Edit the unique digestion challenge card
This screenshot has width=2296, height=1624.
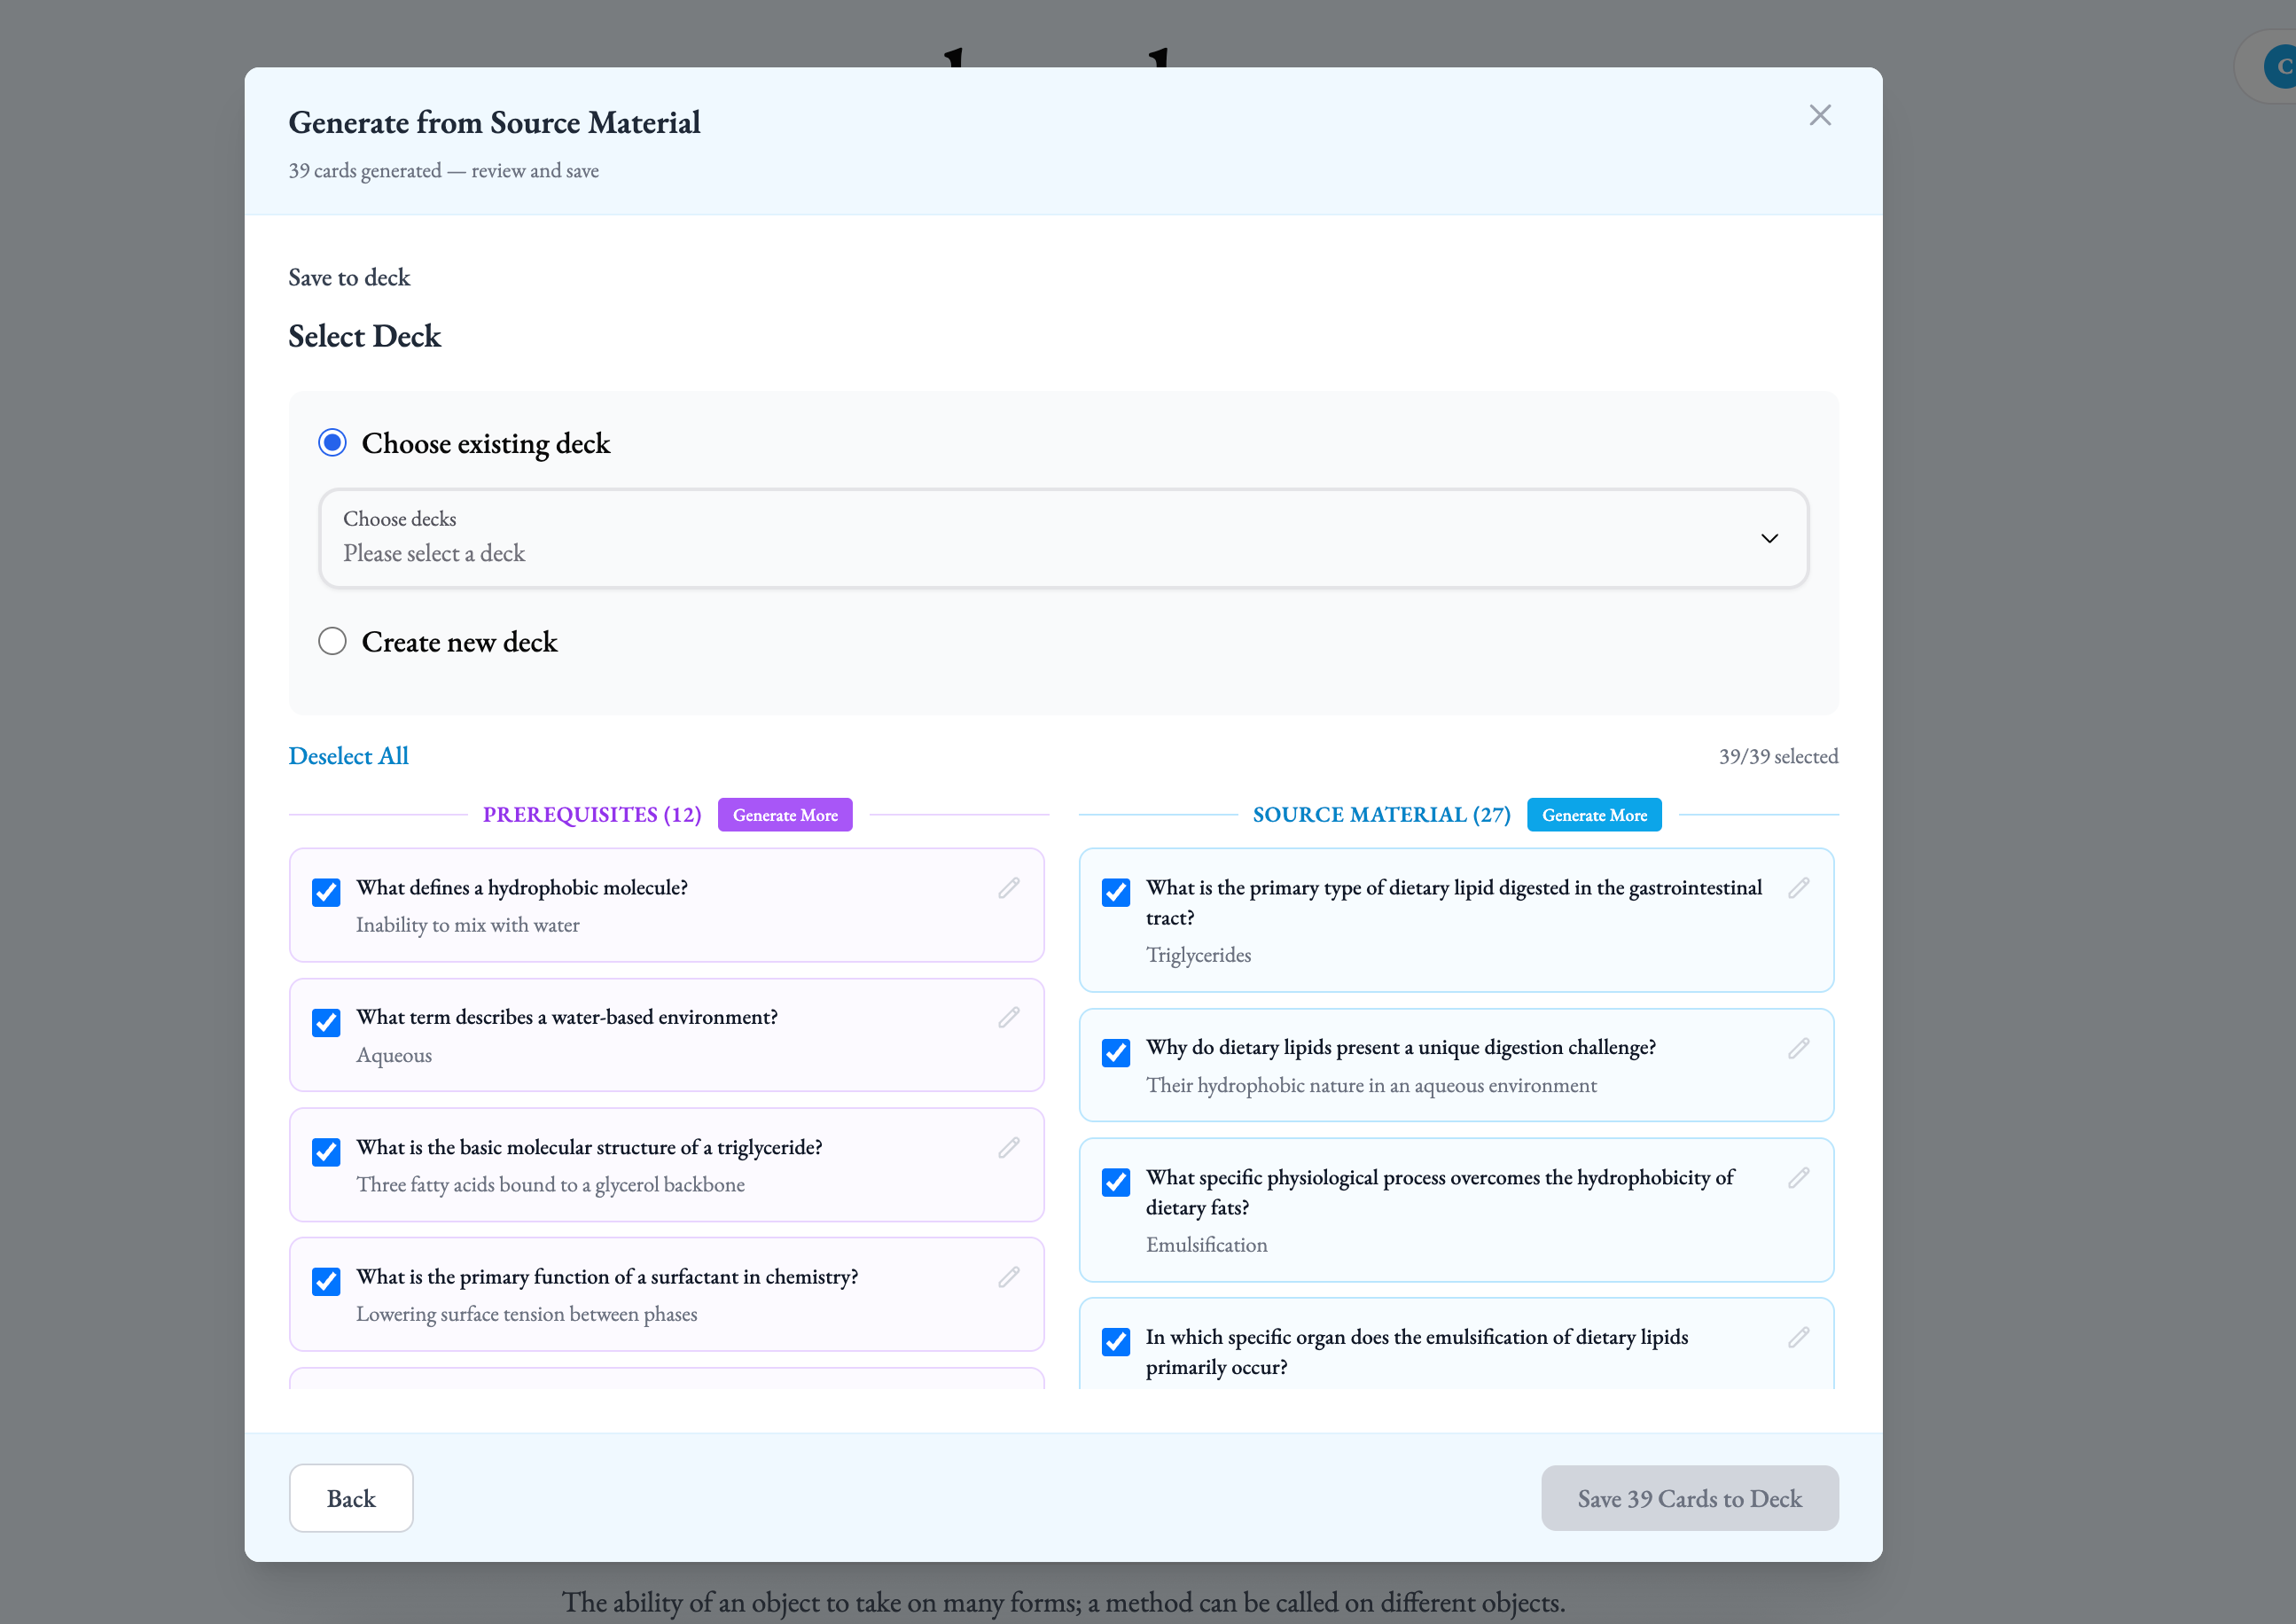1798,1048
